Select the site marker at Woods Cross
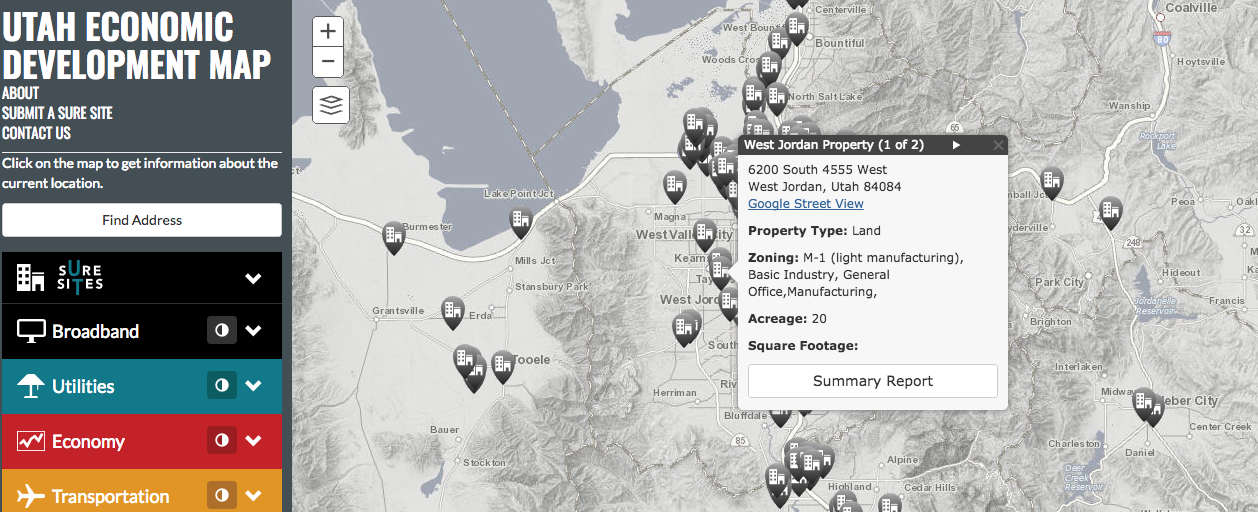 click(x=768, y=68)
